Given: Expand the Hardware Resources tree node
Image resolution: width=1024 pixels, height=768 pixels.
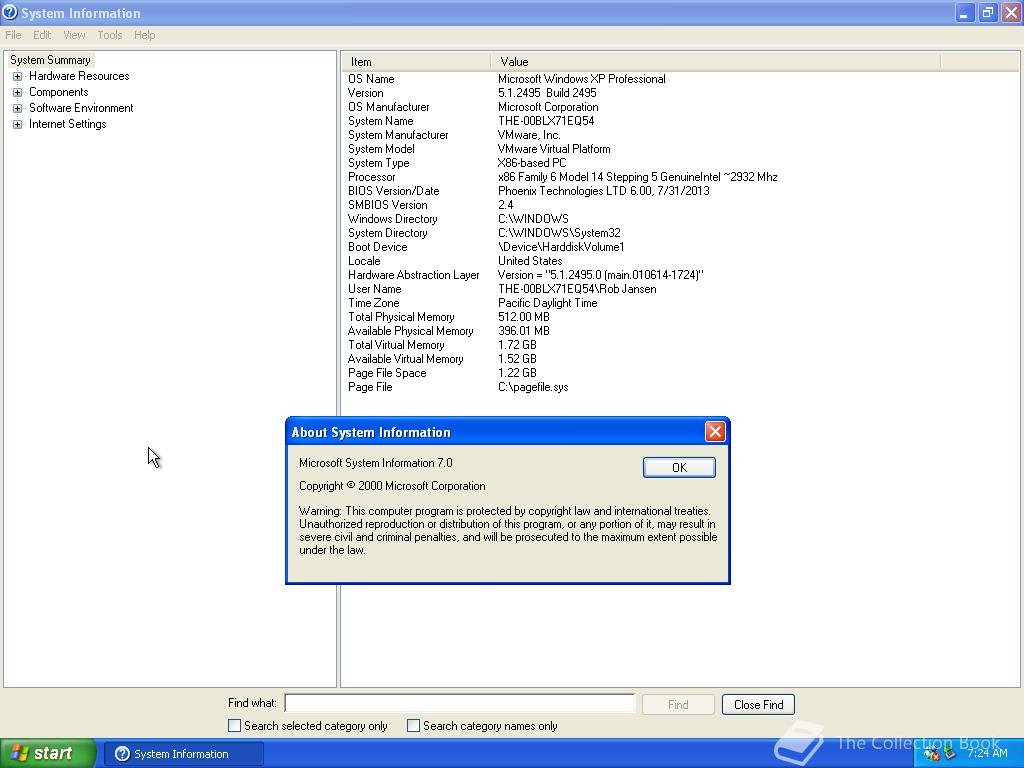Looking at the screenshot, I should [x=18, y=76].
